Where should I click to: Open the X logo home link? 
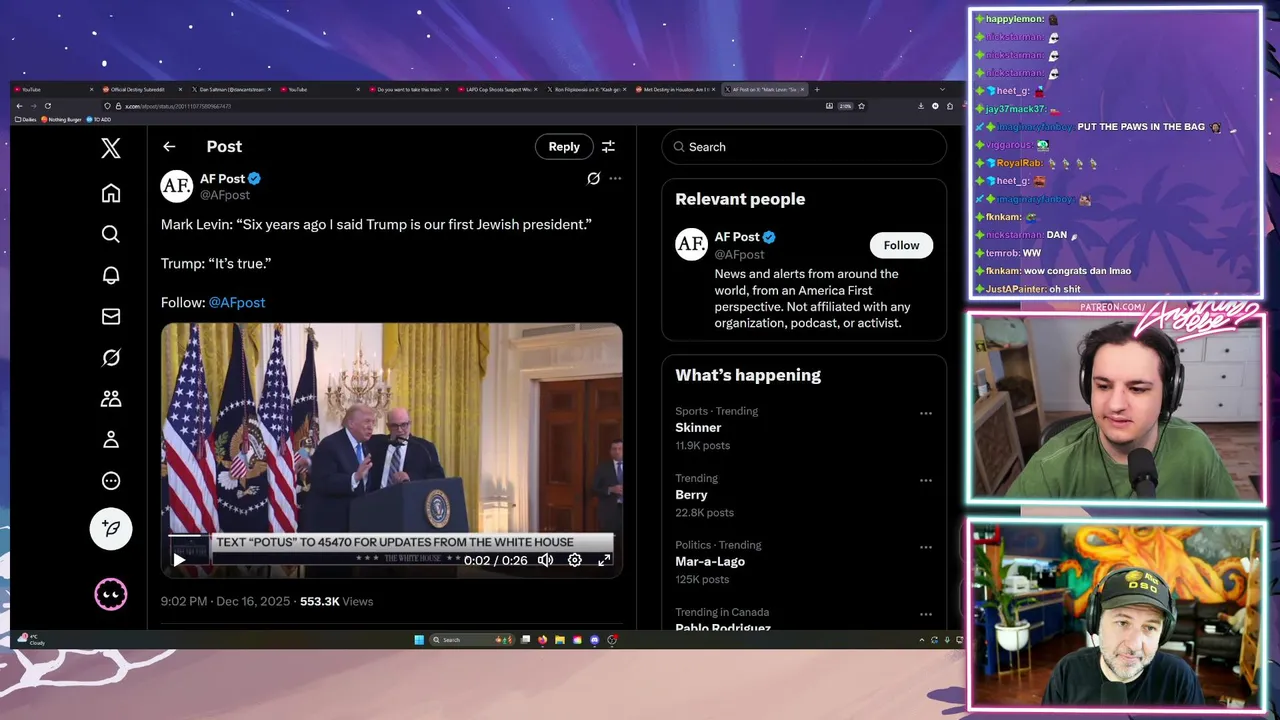[111, 148]
